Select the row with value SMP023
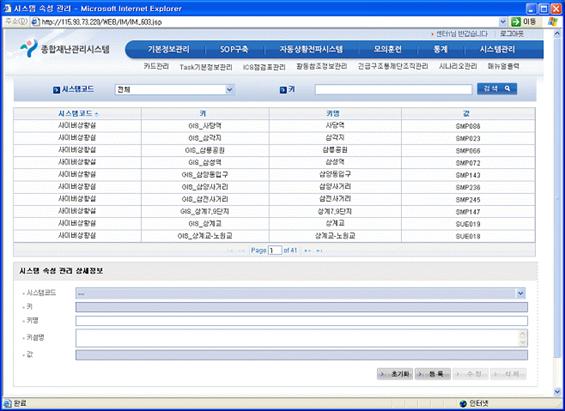 (x=275, y=138)
